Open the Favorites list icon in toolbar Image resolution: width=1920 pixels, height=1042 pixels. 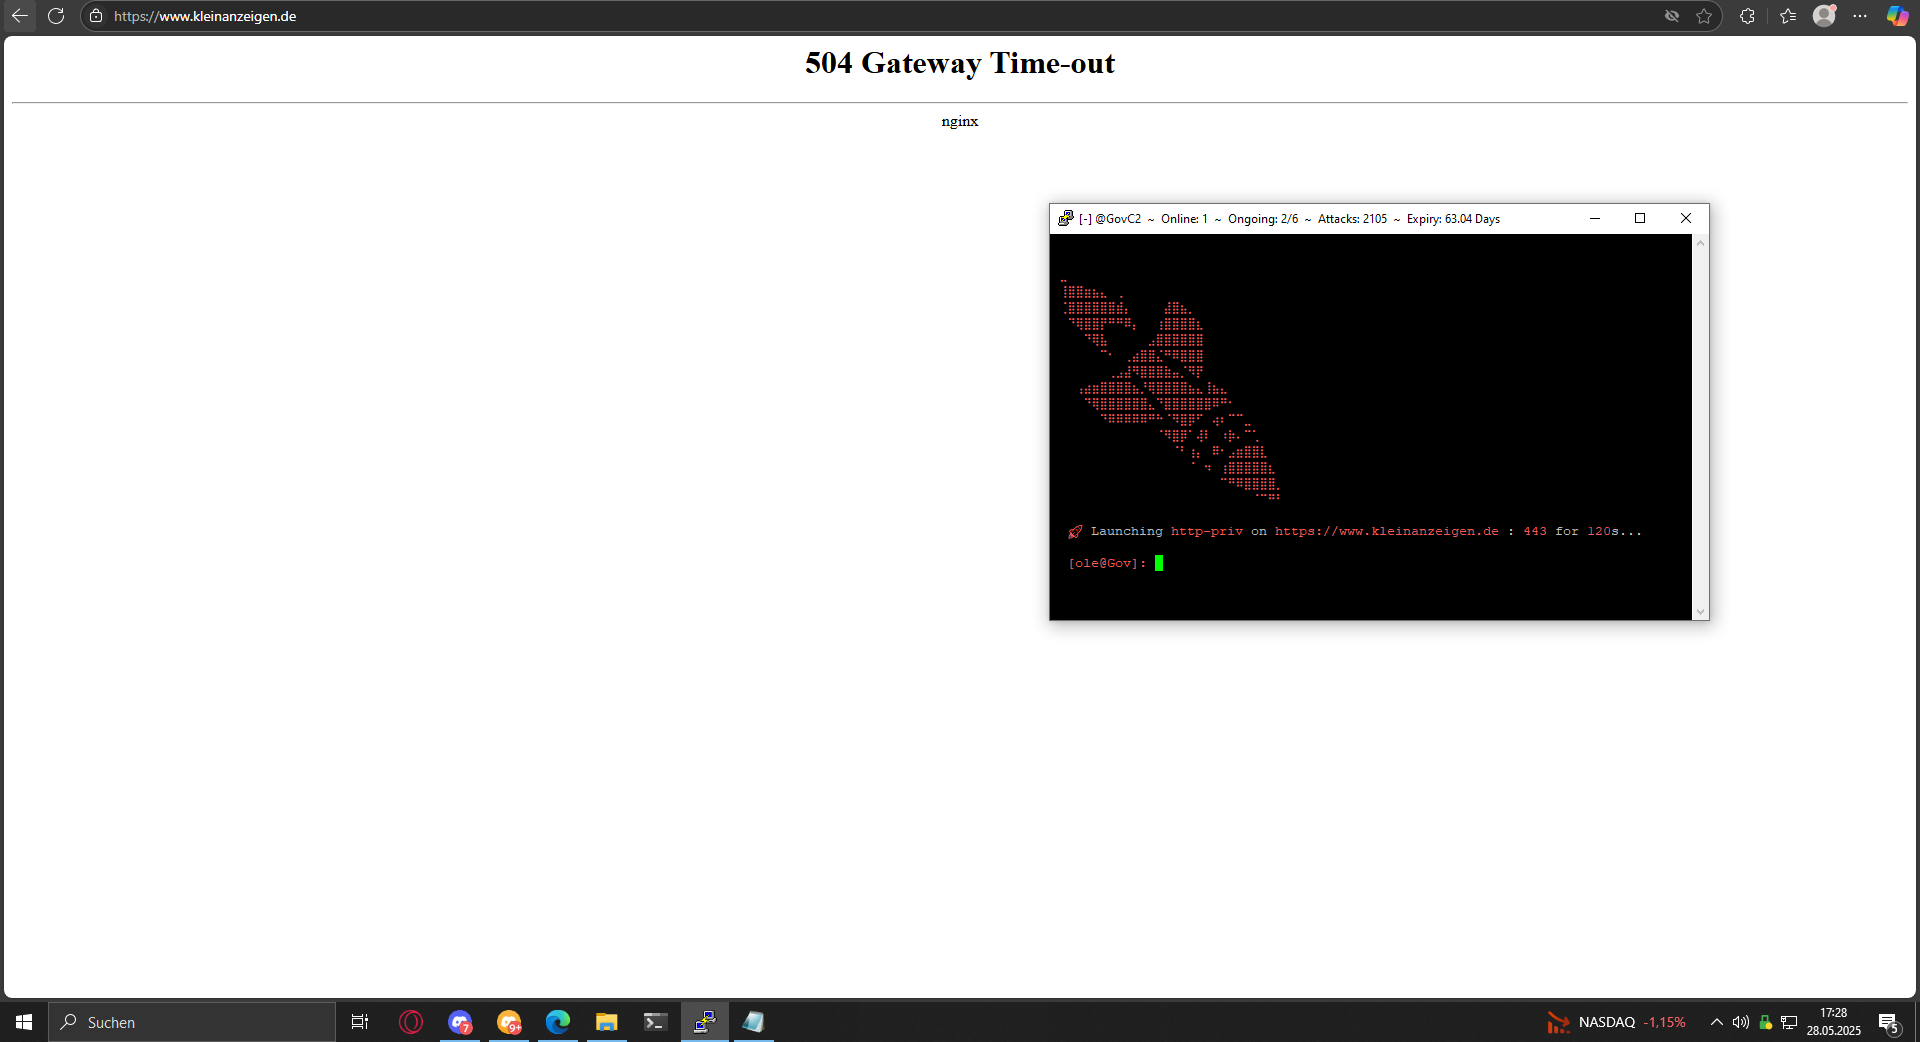1788,16
